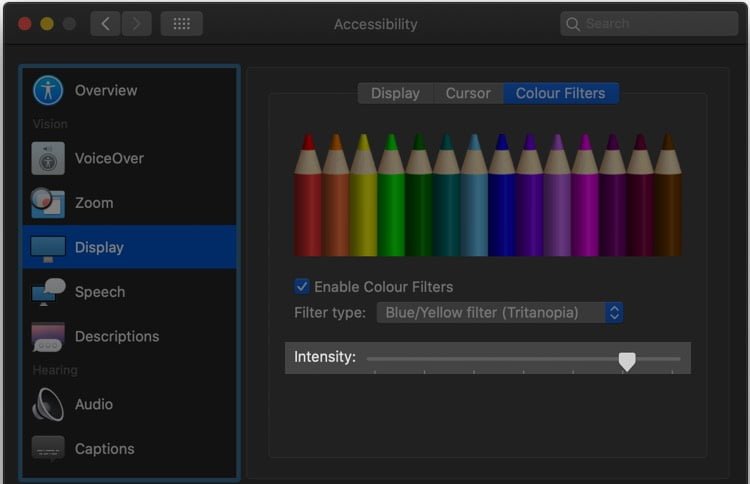Select the Descriptions icon
This screenshot has width=750, height=484.
coord(48,337)
